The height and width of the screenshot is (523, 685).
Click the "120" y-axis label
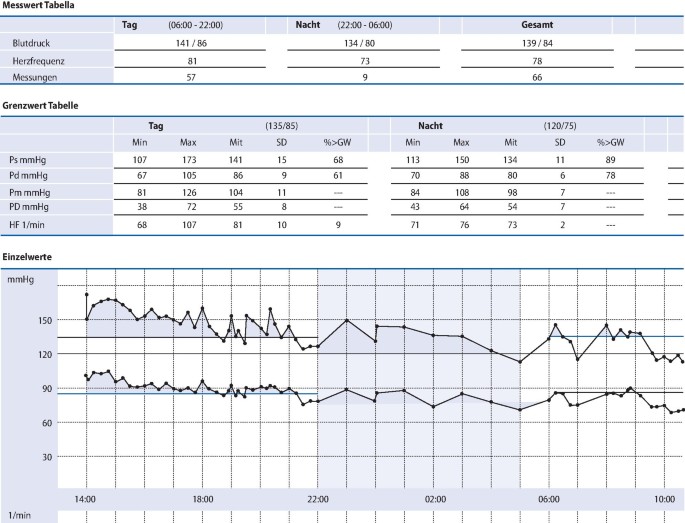click(x=45, y=354)
